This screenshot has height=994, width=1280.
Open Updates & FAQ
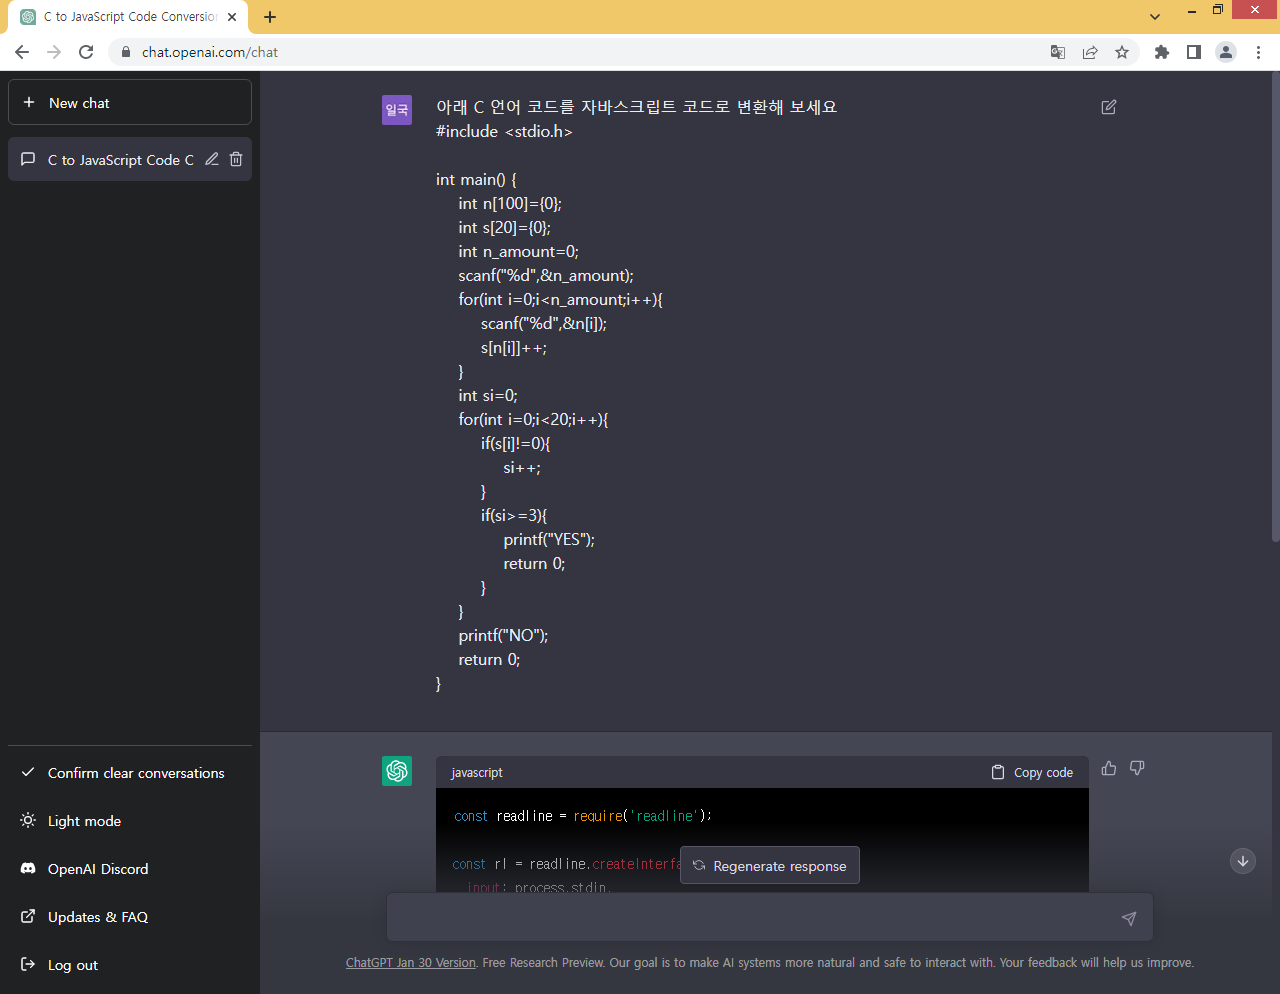[x=130, y=917]
